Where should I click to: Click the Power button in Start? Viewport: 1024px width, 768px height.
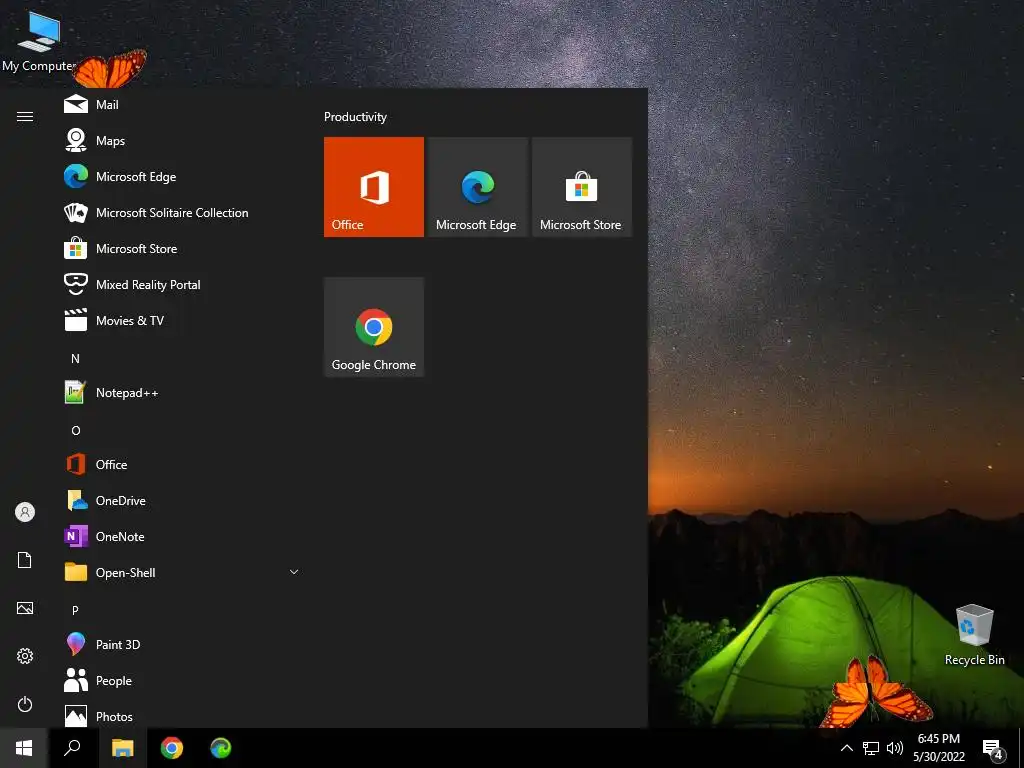pos(25,704)
